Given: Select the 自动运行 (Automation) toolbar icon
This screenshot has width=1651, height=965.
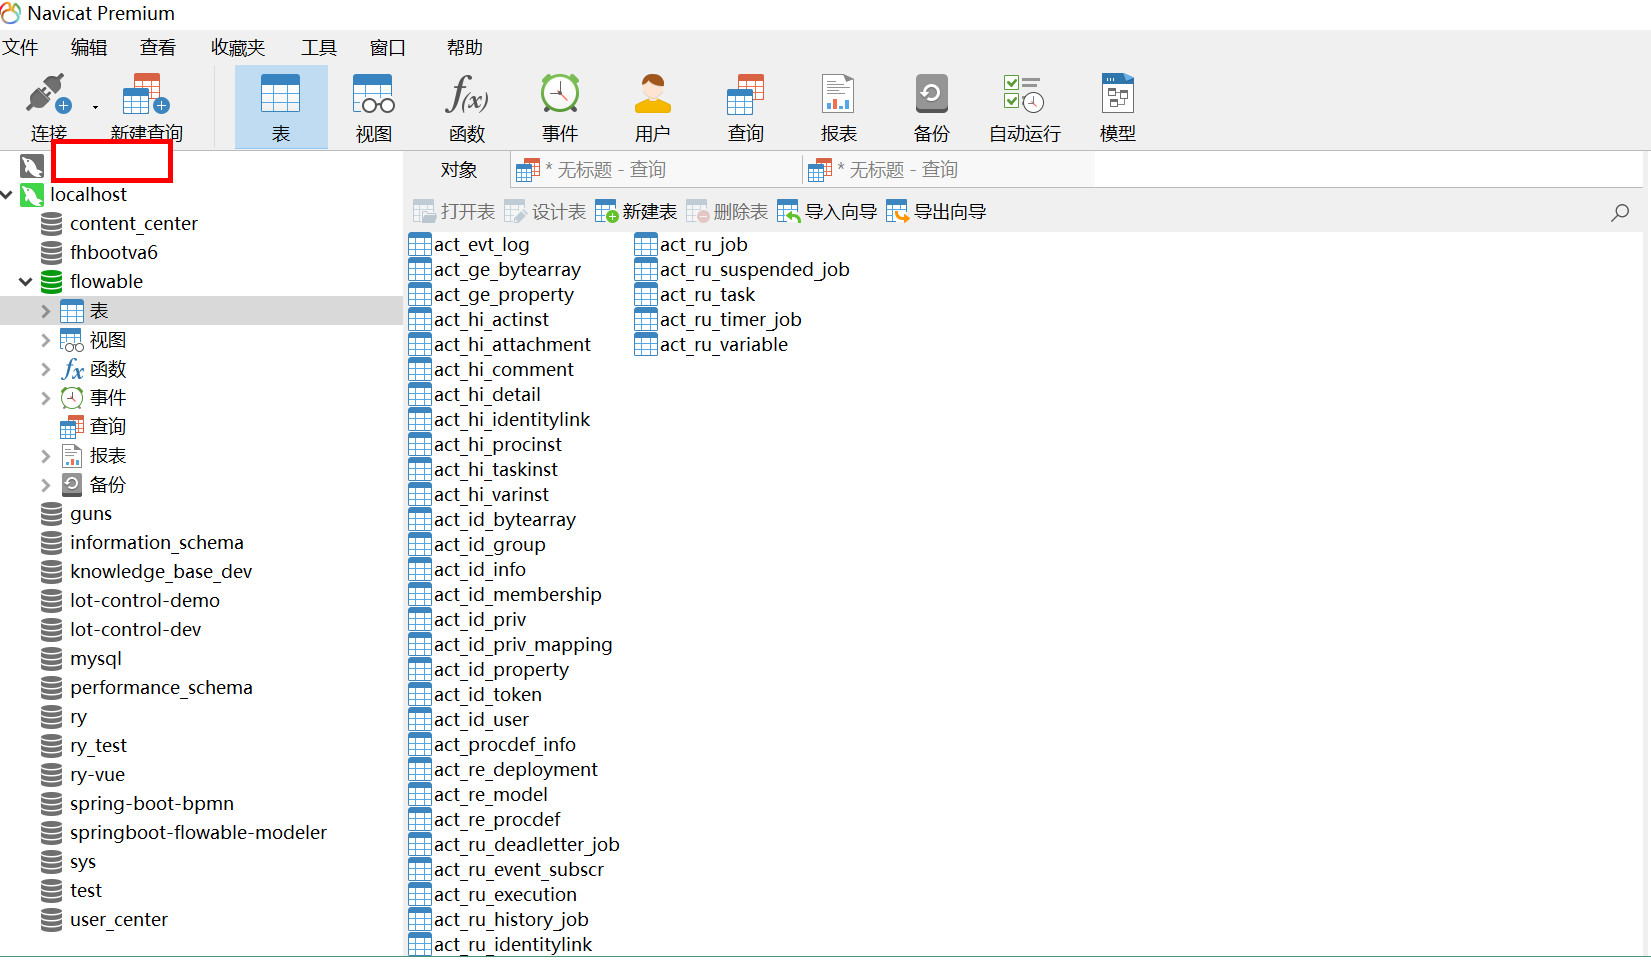Looking at the screenshot, I should [x=1024, y=107].
